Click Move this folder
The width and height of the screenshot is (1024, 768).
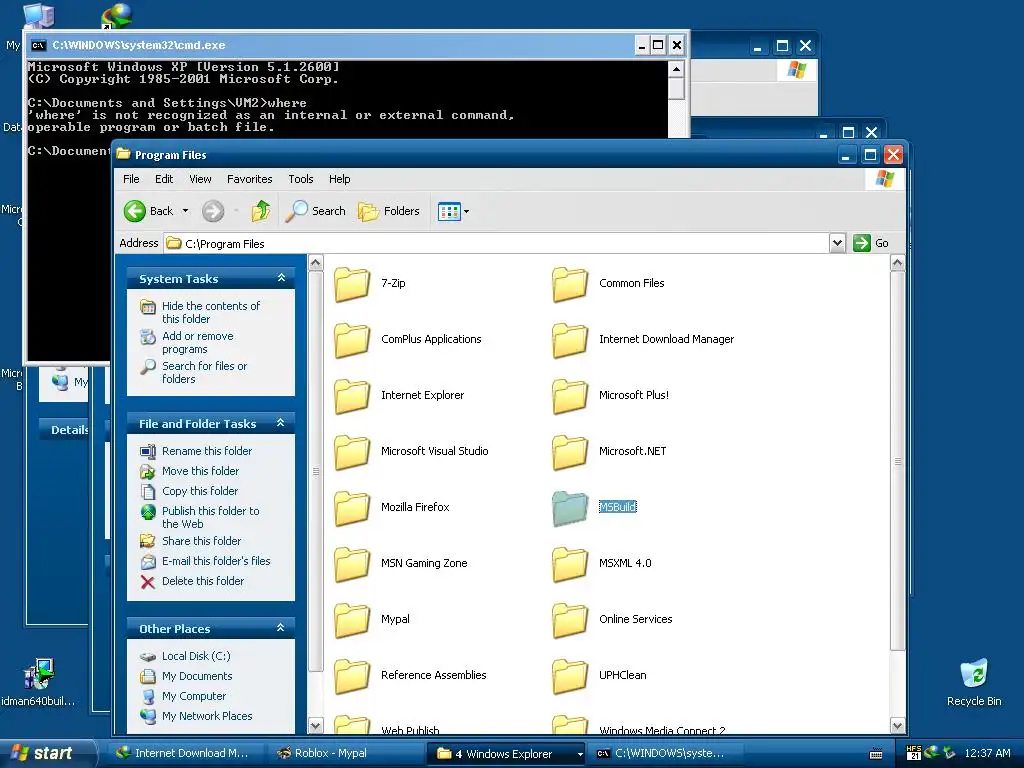click(x=200, y=471)
